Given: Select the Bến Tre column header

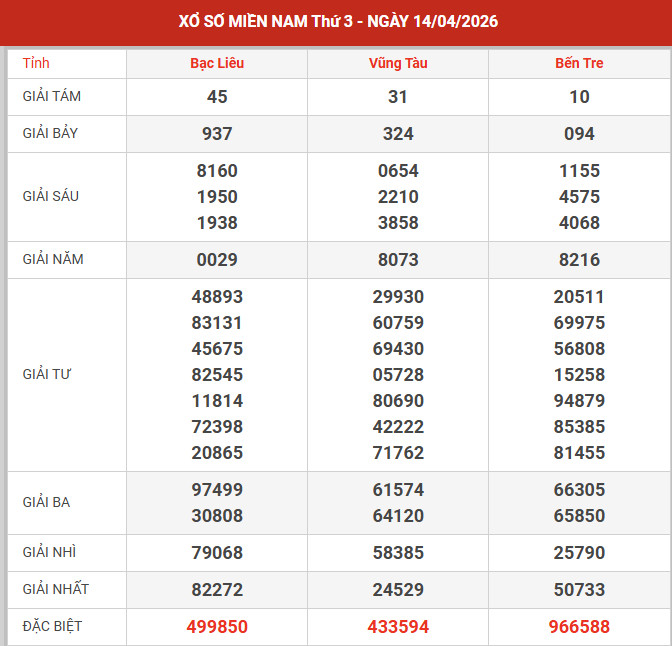Looking at the screenshot, I should [579, 63].
